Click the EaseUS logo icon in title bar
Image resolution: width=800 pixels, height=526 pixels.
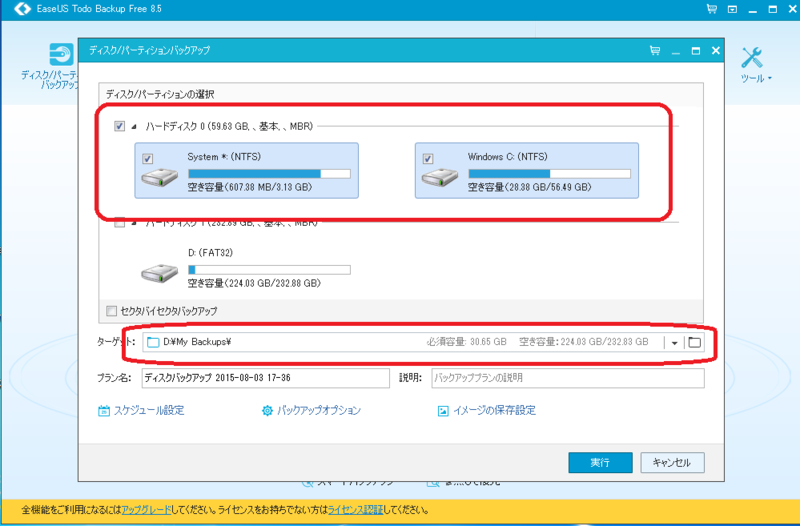click(22, 9)
